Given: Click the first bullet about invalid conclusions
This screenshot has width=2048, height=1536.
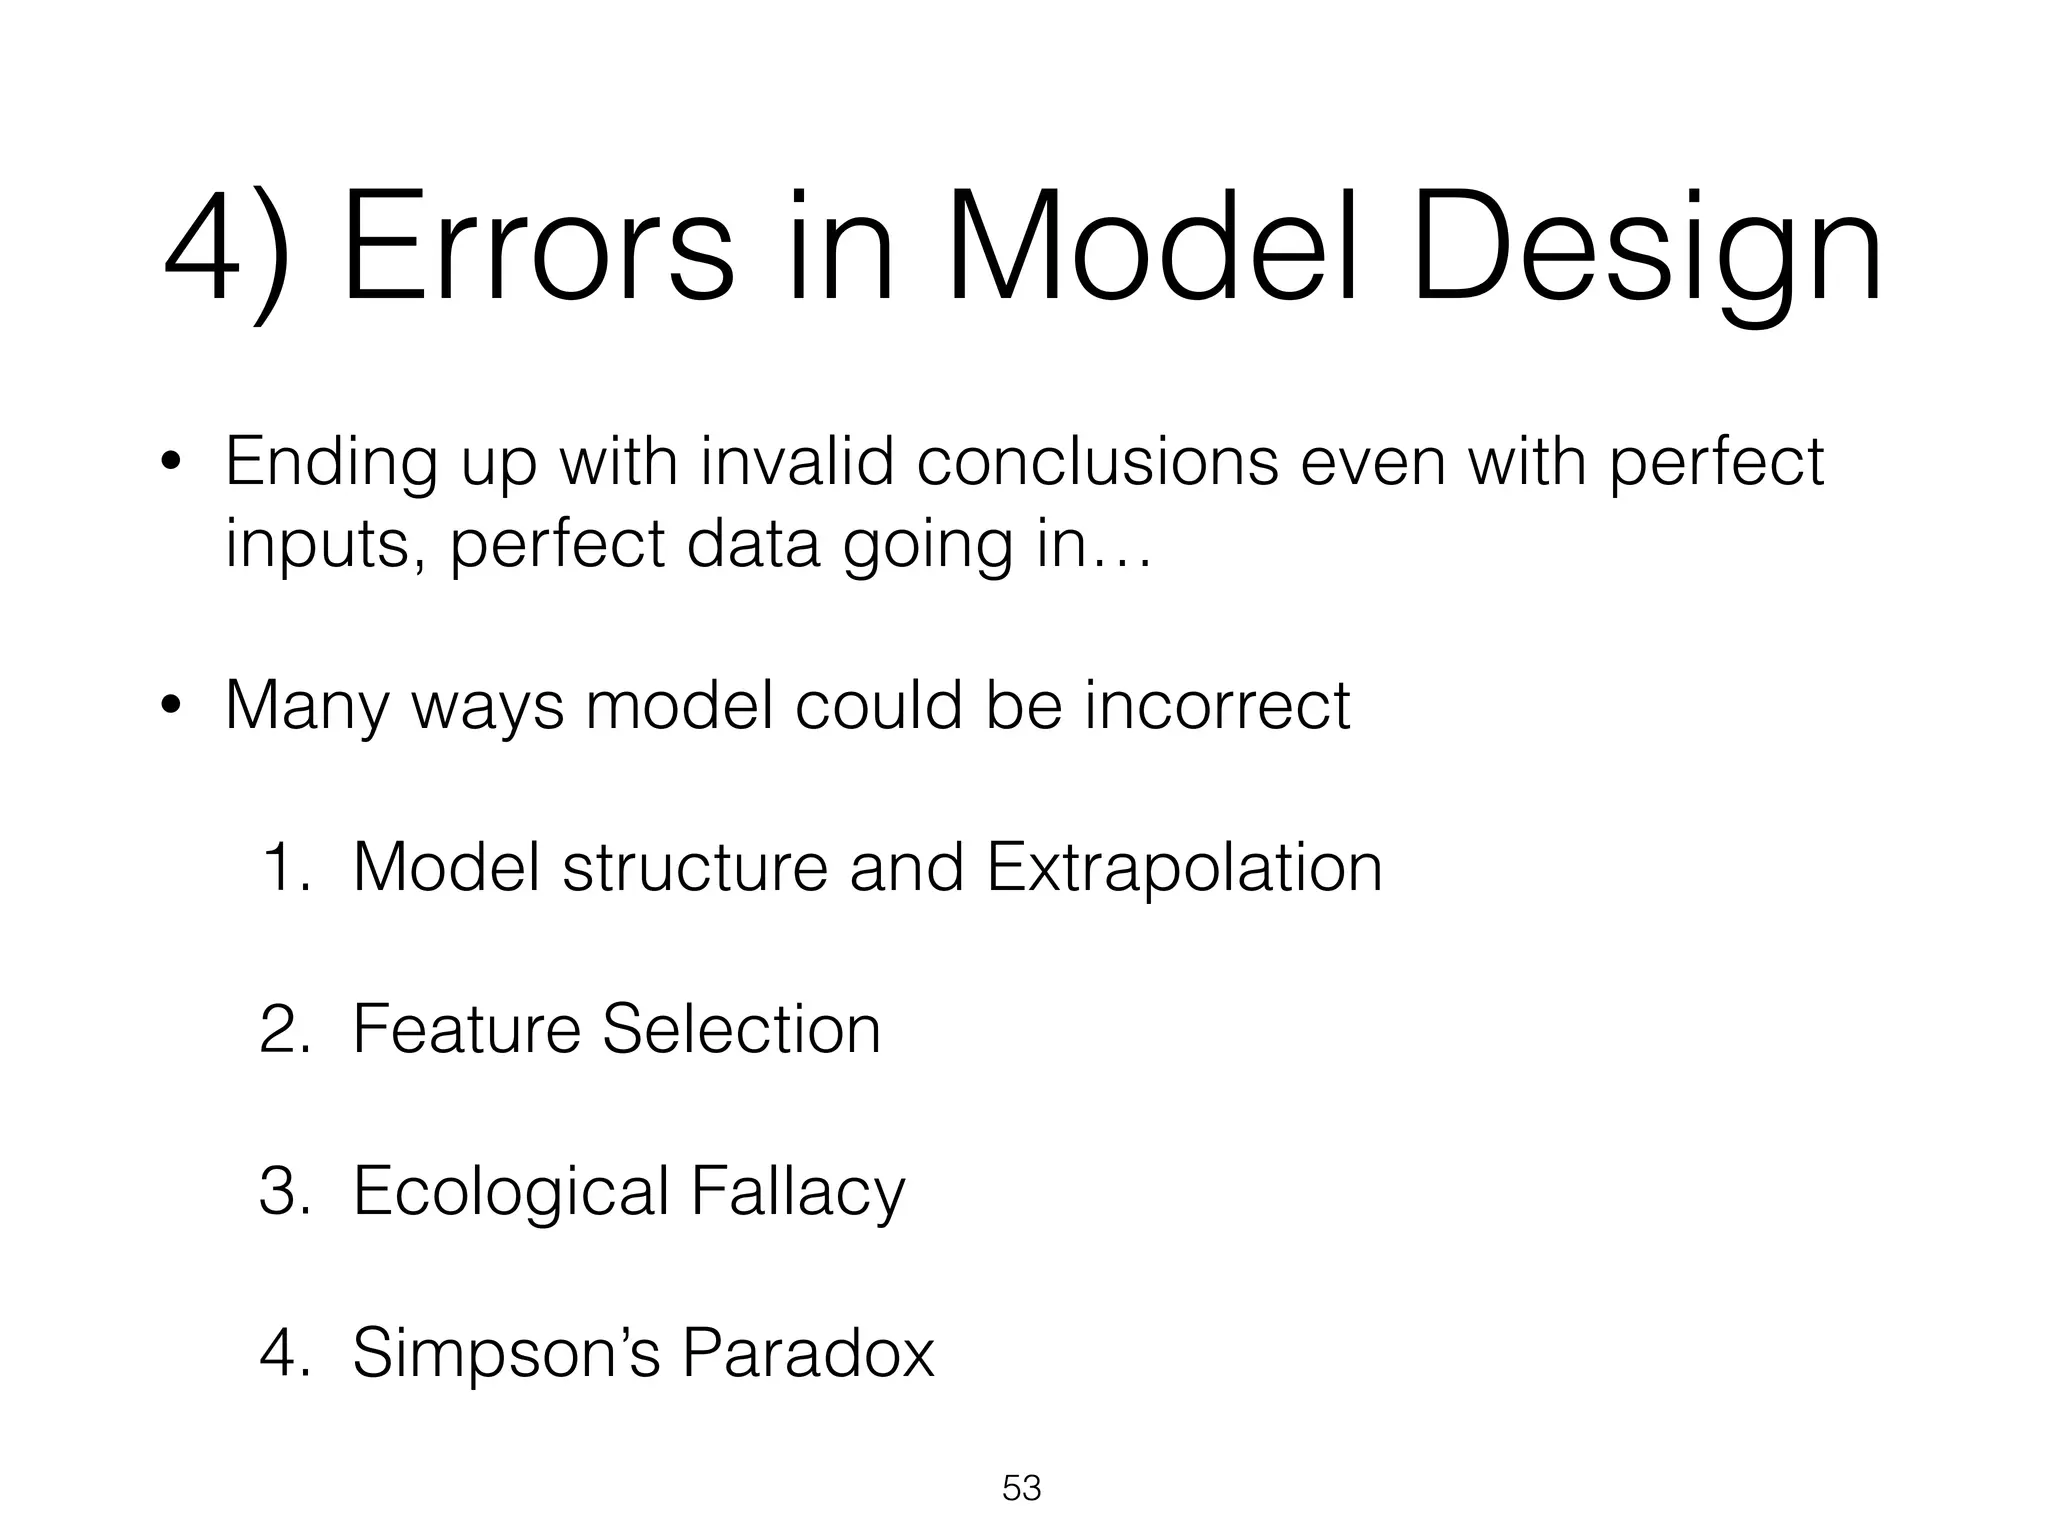Looking at the screenshot, I should click(1024, 462).
